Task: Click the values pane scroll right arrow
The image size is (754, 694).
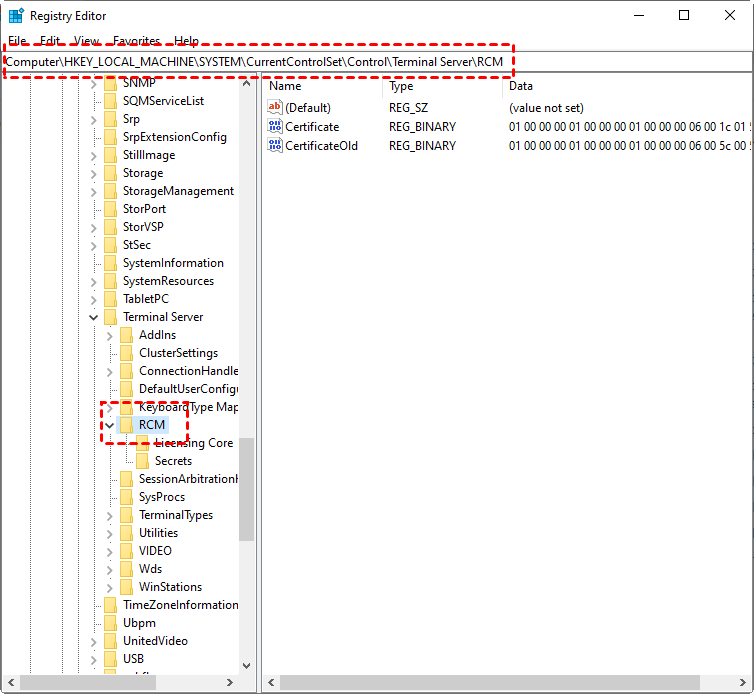Action: pyautogui.click(x=743, y=682)
